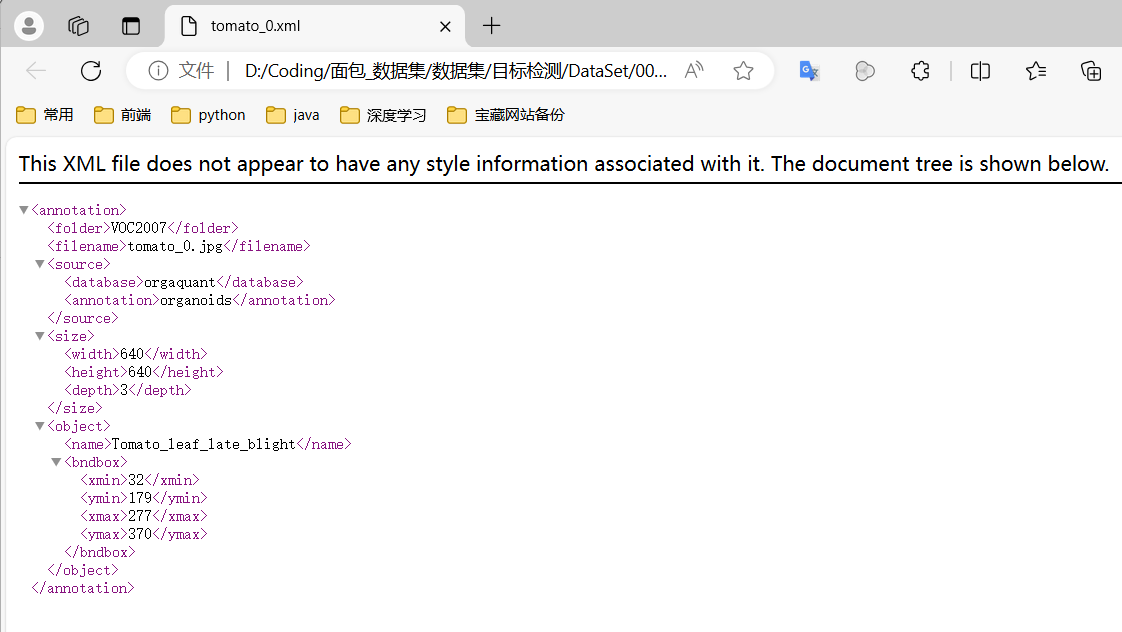The width and height of the screenshot is (1122, 632).
Task: Open the vertical tabs panel icon
Action: coord(131,26)
